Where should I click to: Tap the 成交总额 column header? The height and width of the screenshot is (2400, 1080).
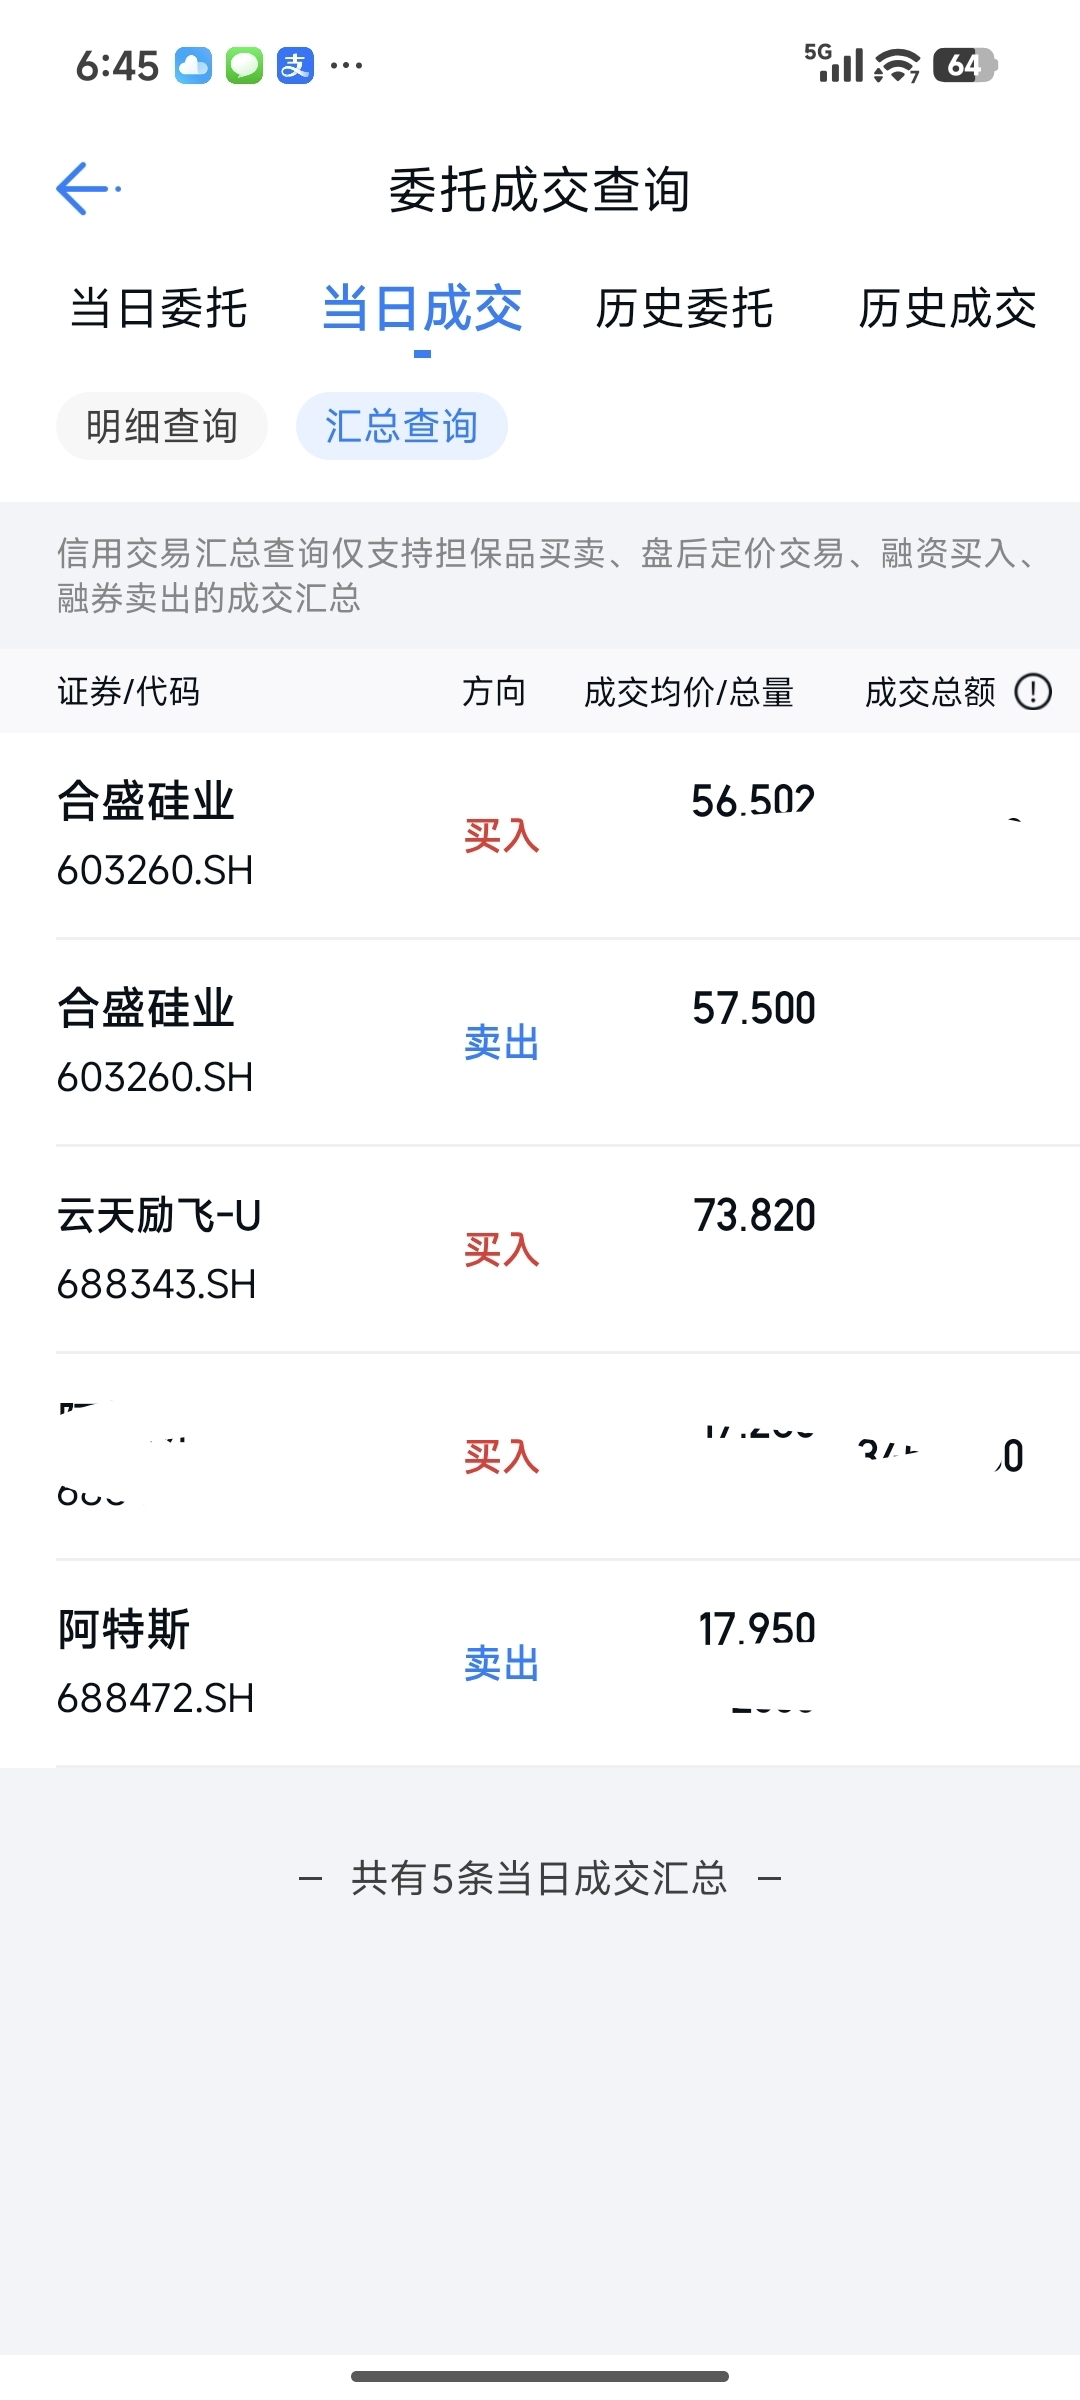pos(930,691)
